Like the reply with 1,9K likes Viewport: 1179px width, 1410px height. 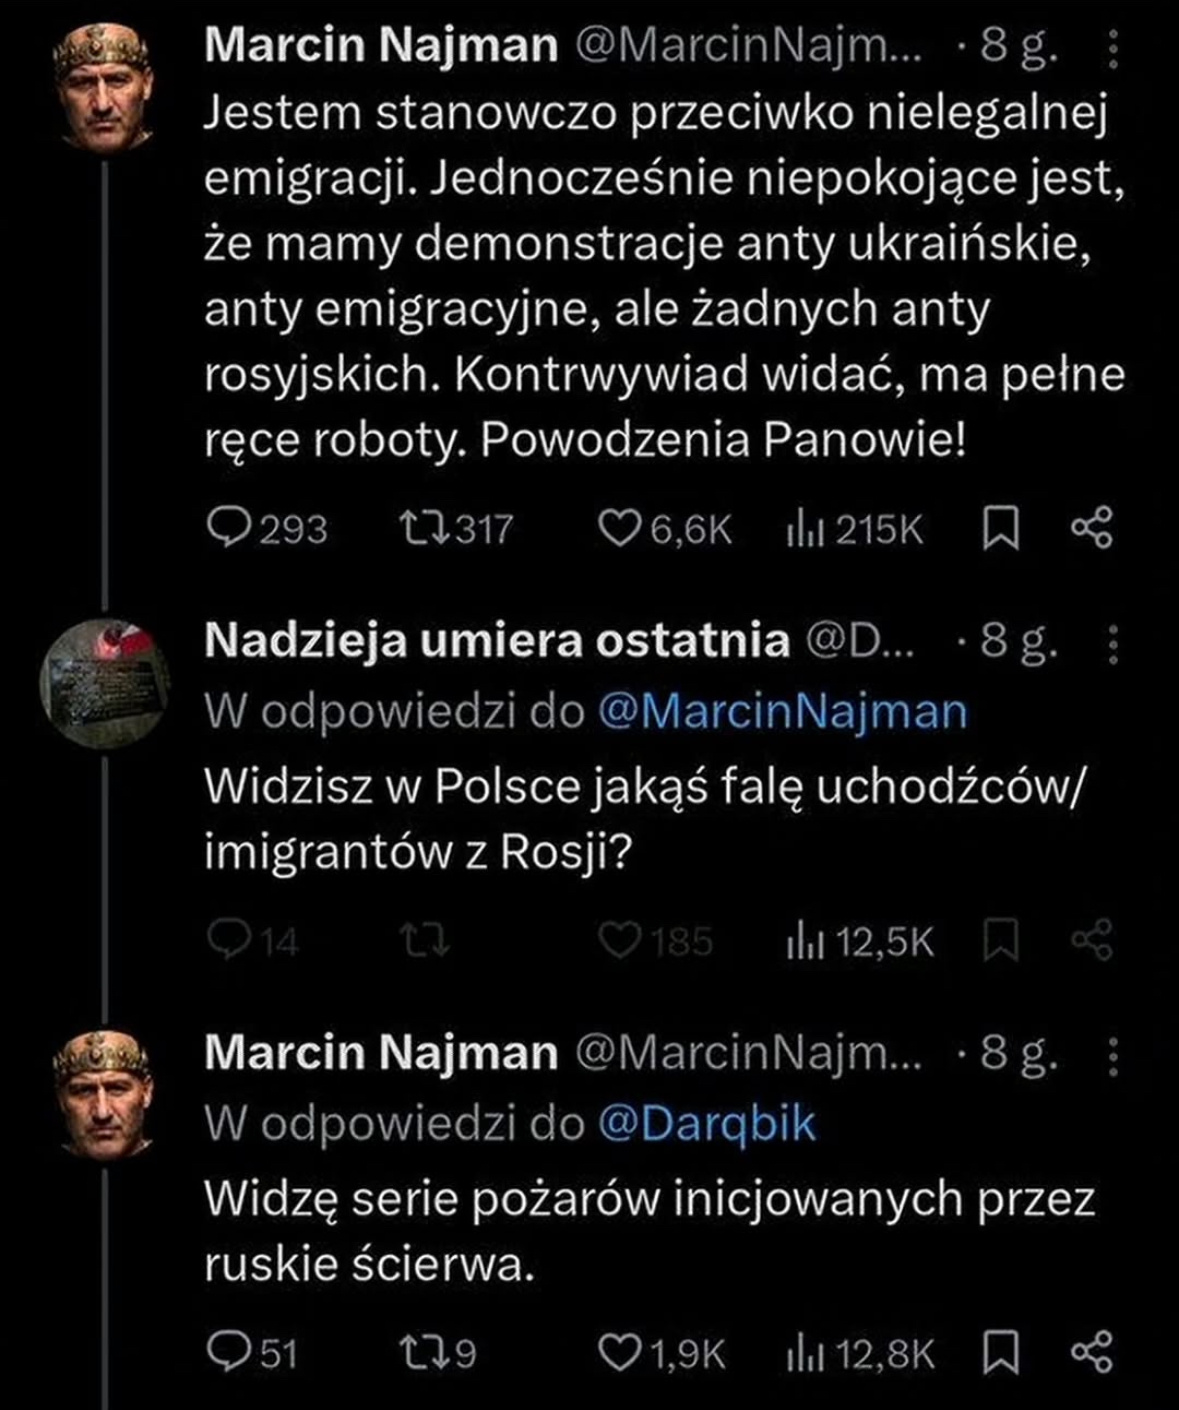point(618,1352)
